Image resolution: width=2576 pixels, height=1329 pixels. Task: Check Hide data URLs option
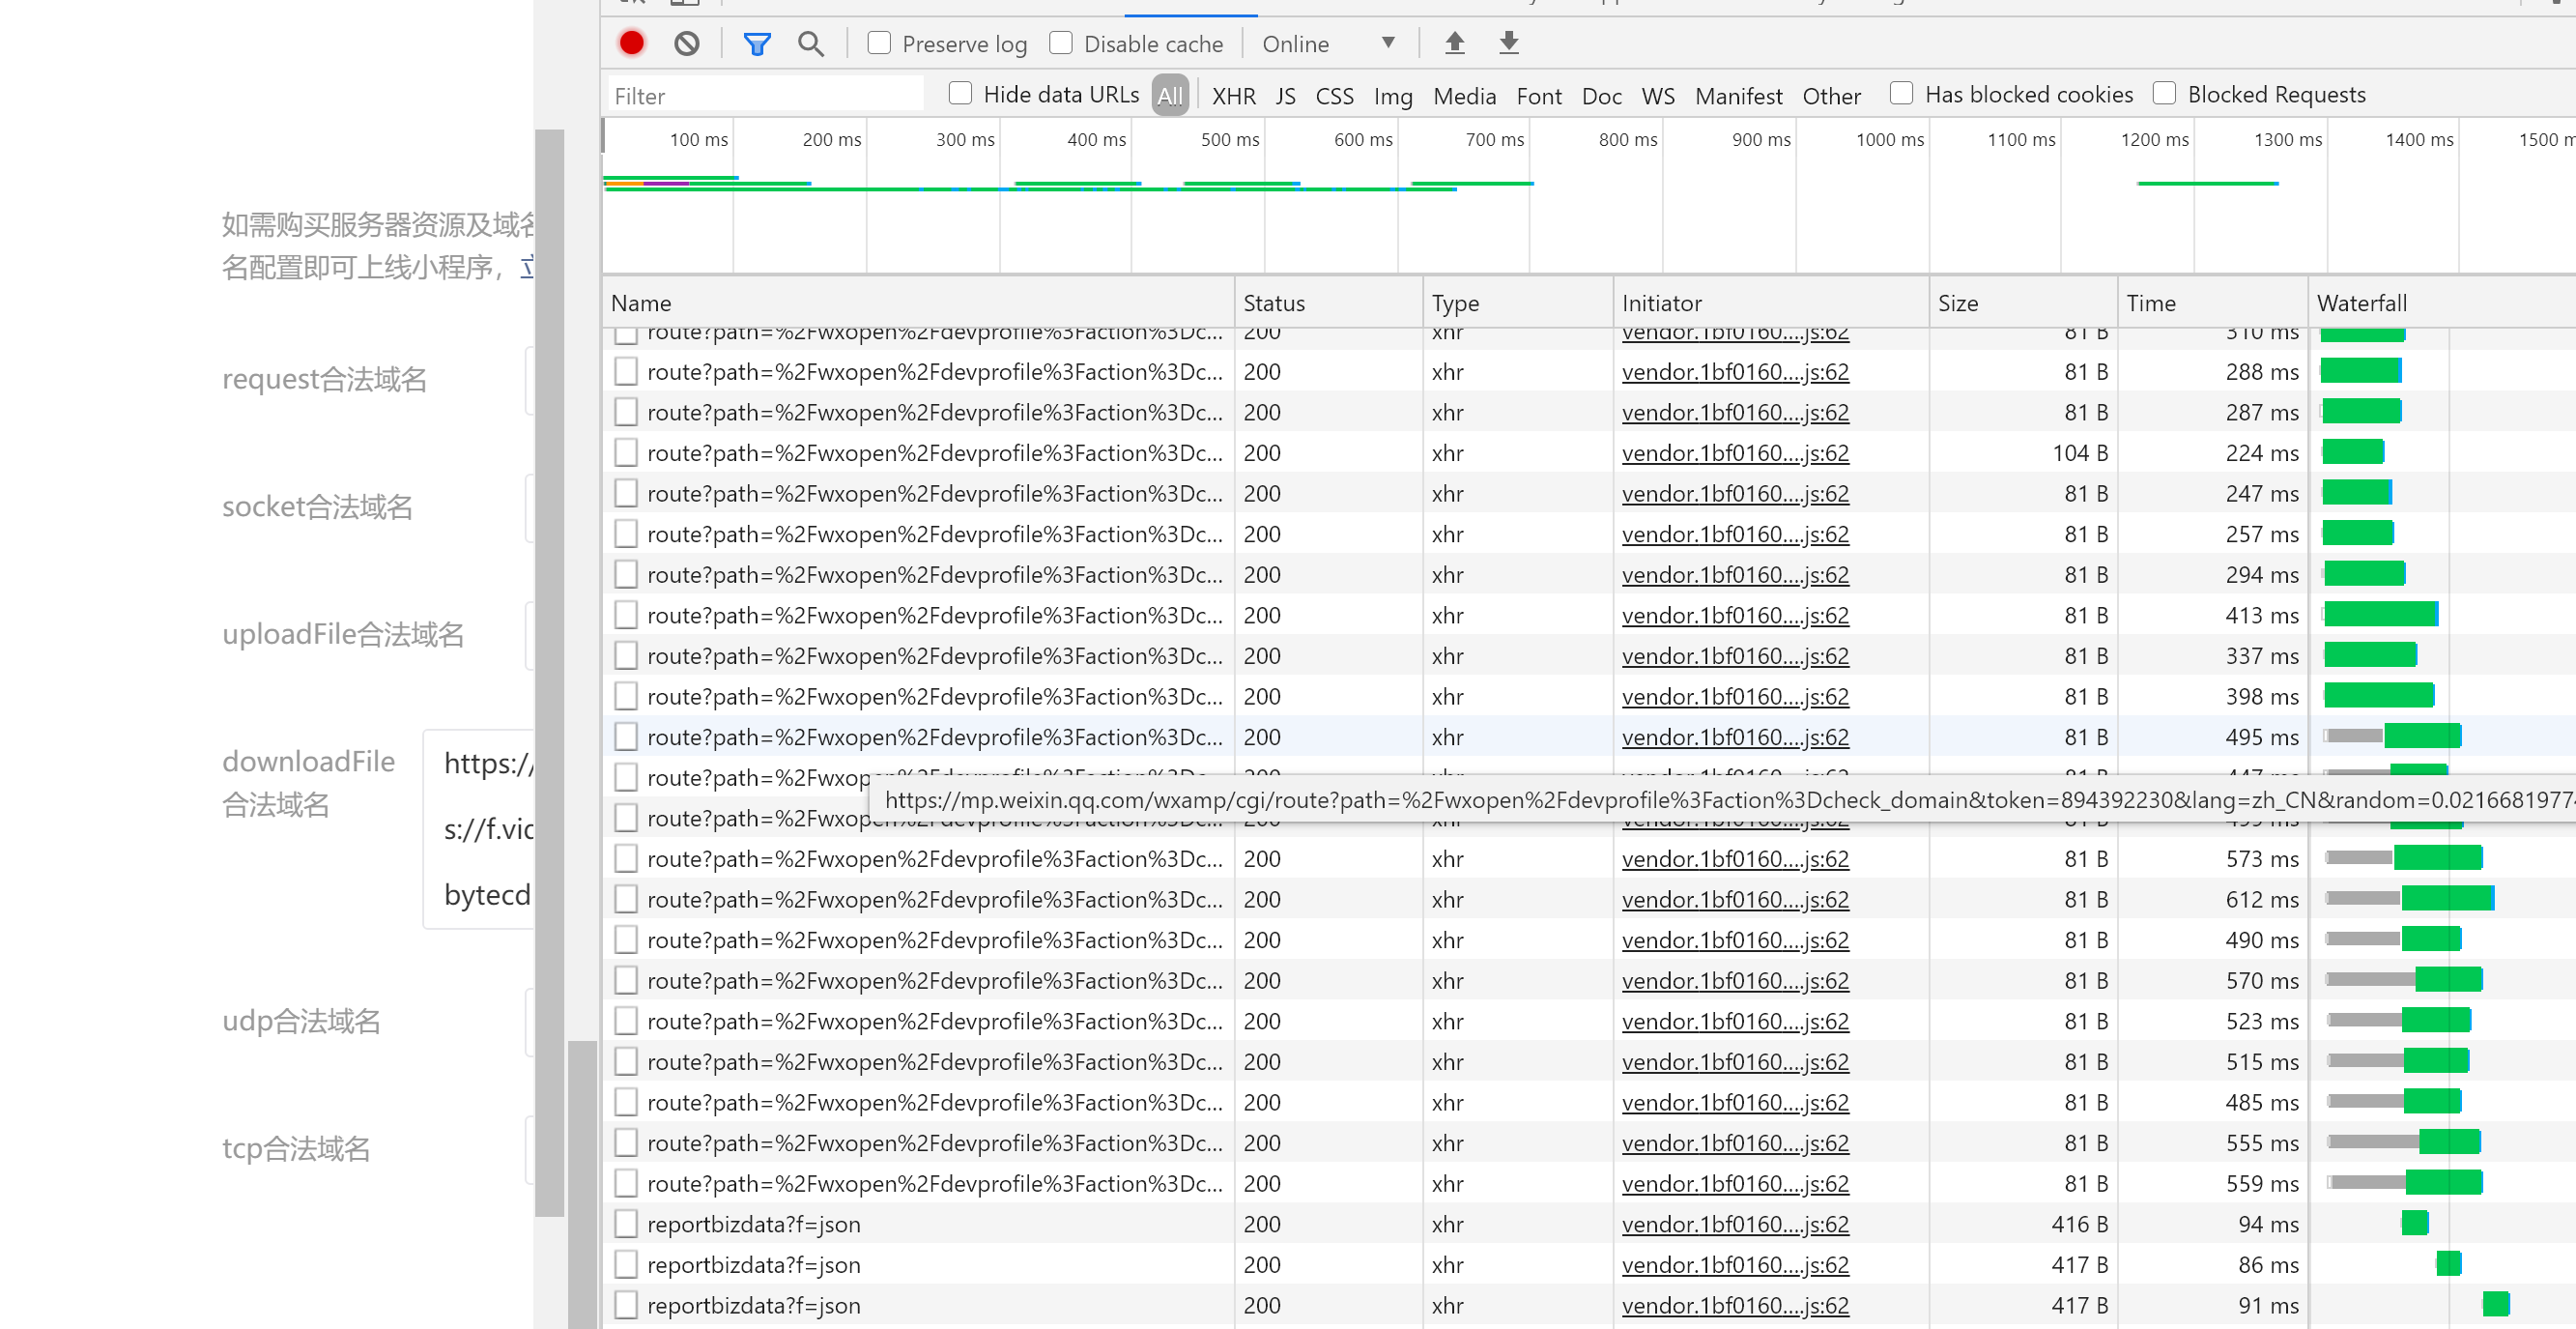[x=960, y=94]
